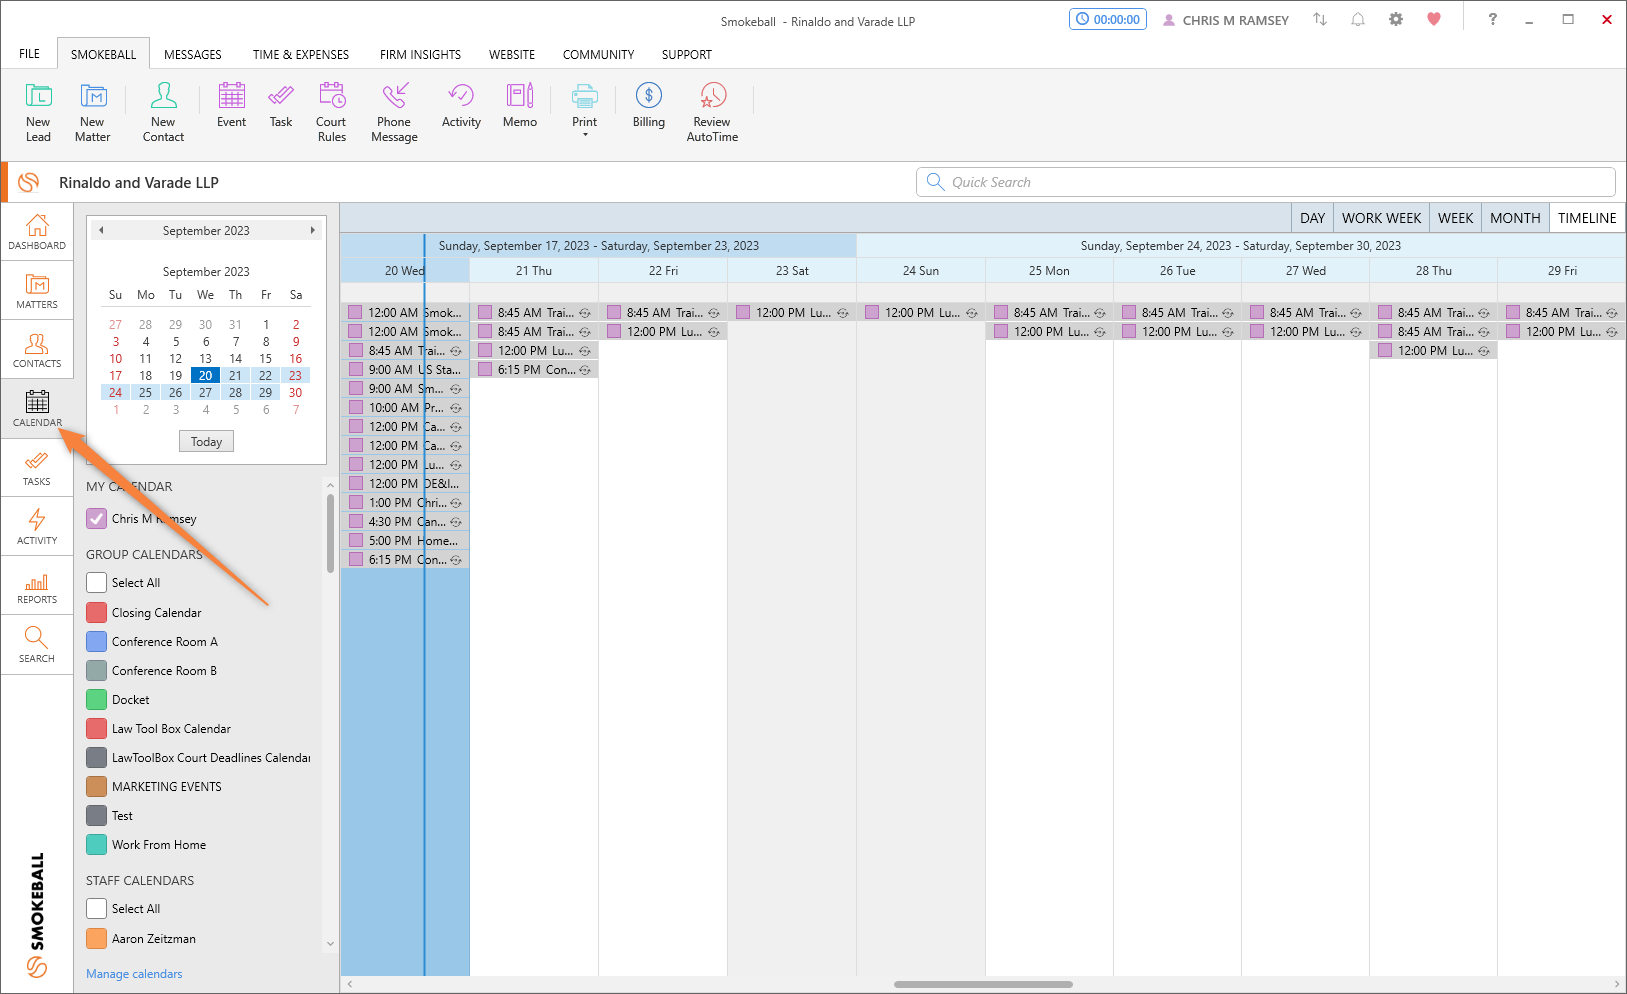Open CHRIS M RAMSEY user menu
The image size is (1627, 994).
[1226, 20]
